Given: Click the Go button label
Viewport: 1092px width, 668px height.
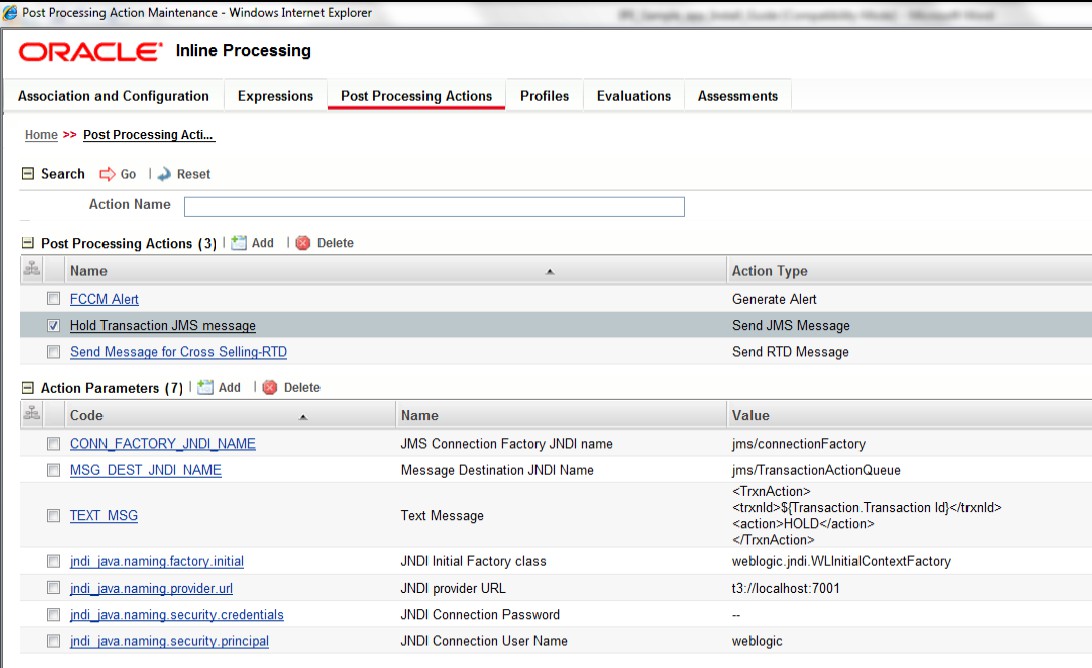Looking at the screenshot, I should [128, 174].
